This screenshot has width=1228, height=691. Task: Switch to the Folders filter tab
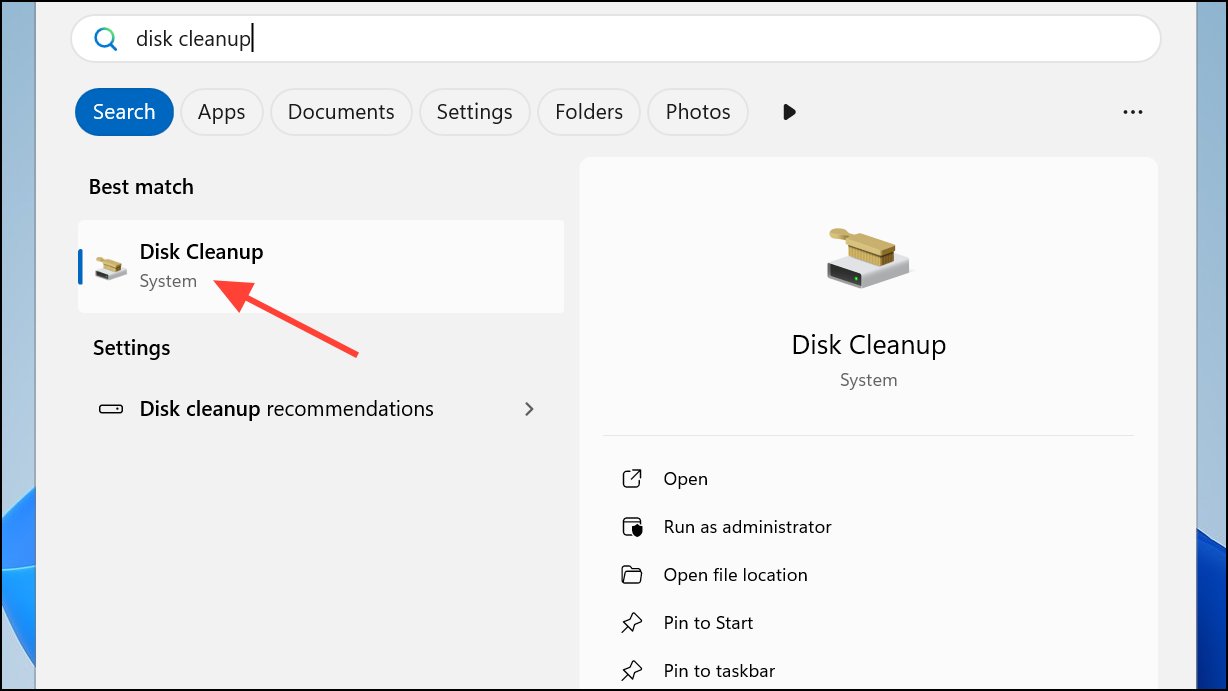click(589, 112)
